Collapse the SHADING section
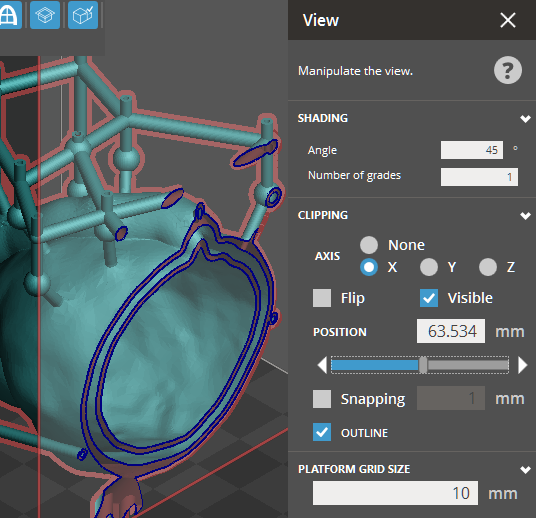The height and width of the screenshot is (518, 536). (x=525, y=119)
